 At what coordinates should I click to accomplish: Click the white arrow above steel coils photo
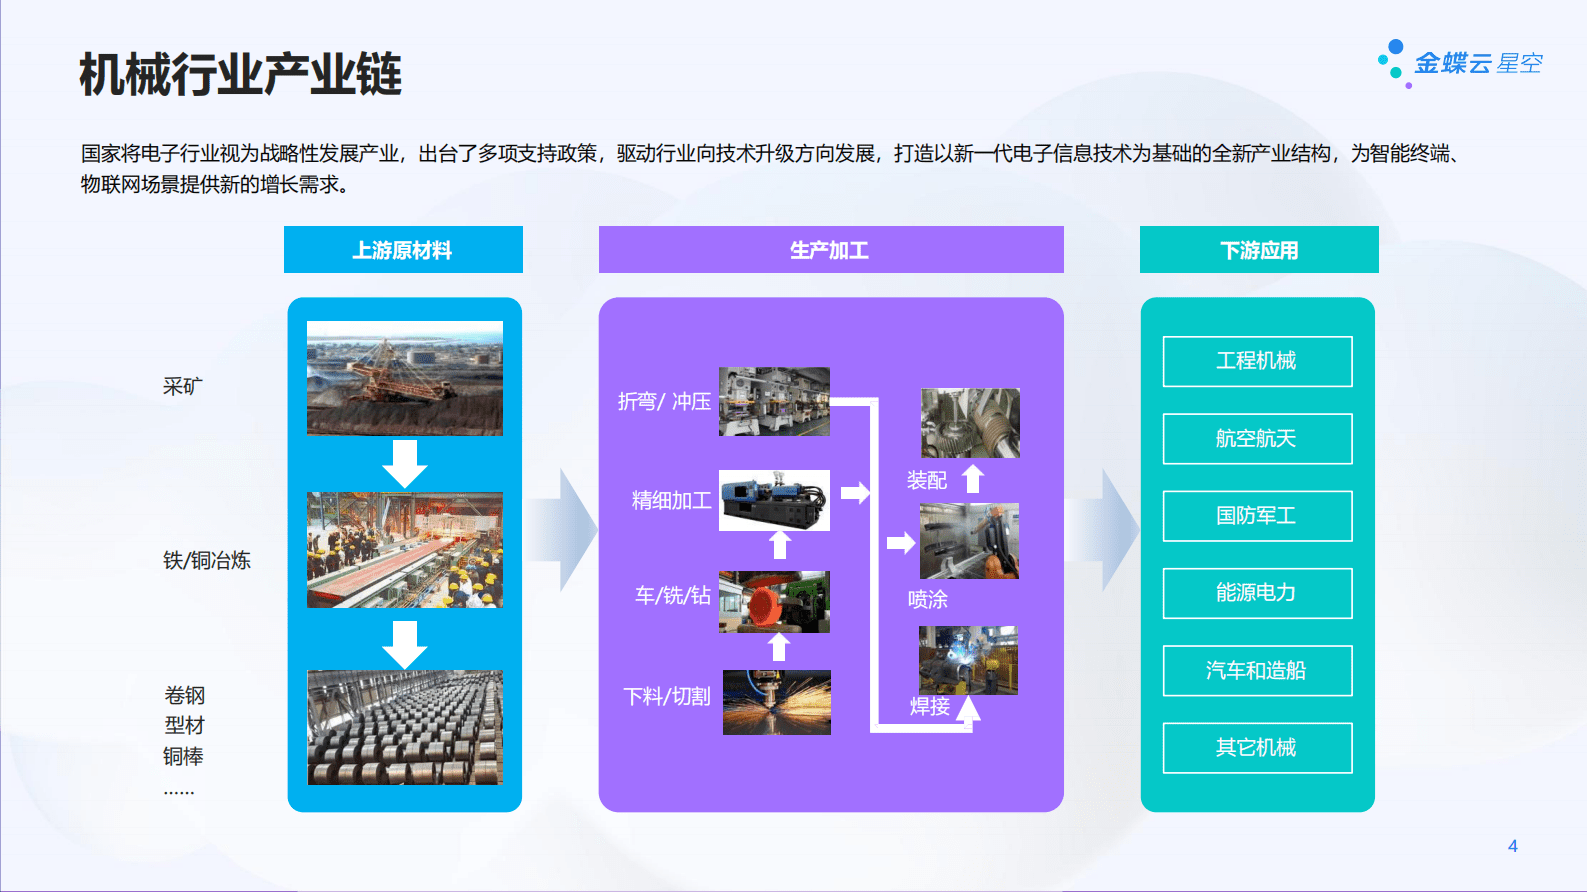tap(405, 644)
